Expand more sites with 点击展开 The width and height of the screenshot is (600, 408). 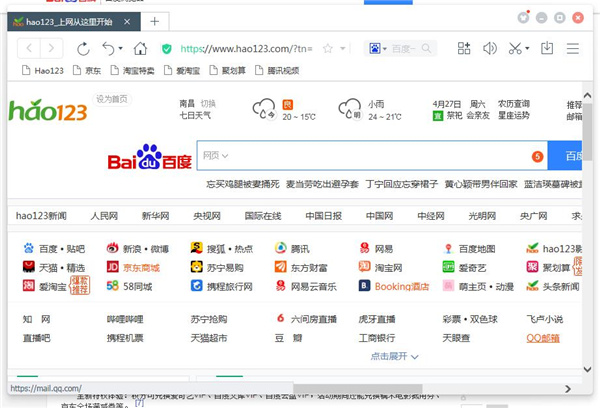click(395, 356)
